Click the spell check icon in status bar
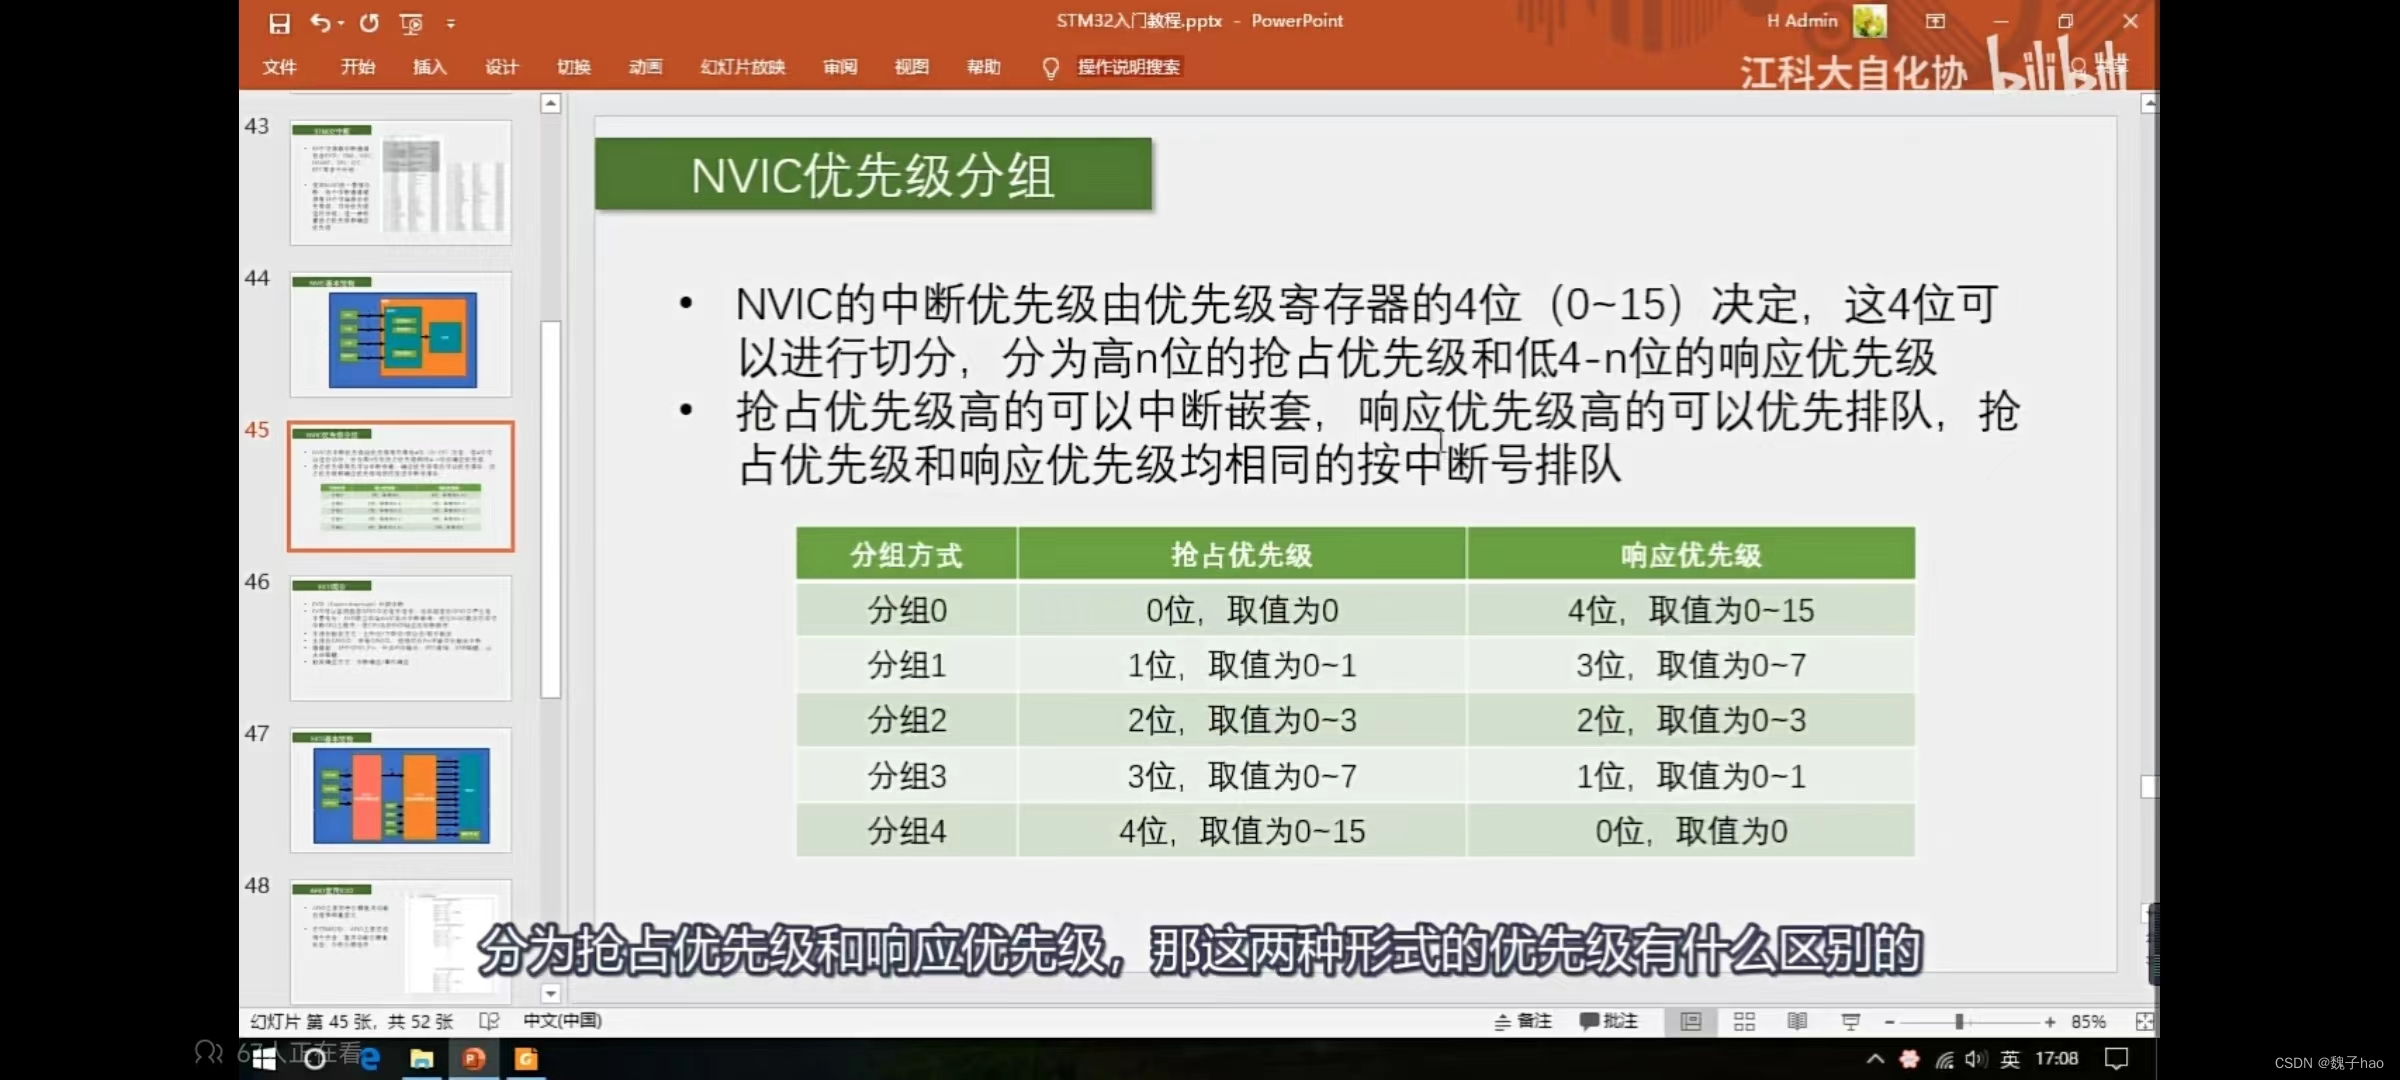2400x1080 pixels. 489,1021
